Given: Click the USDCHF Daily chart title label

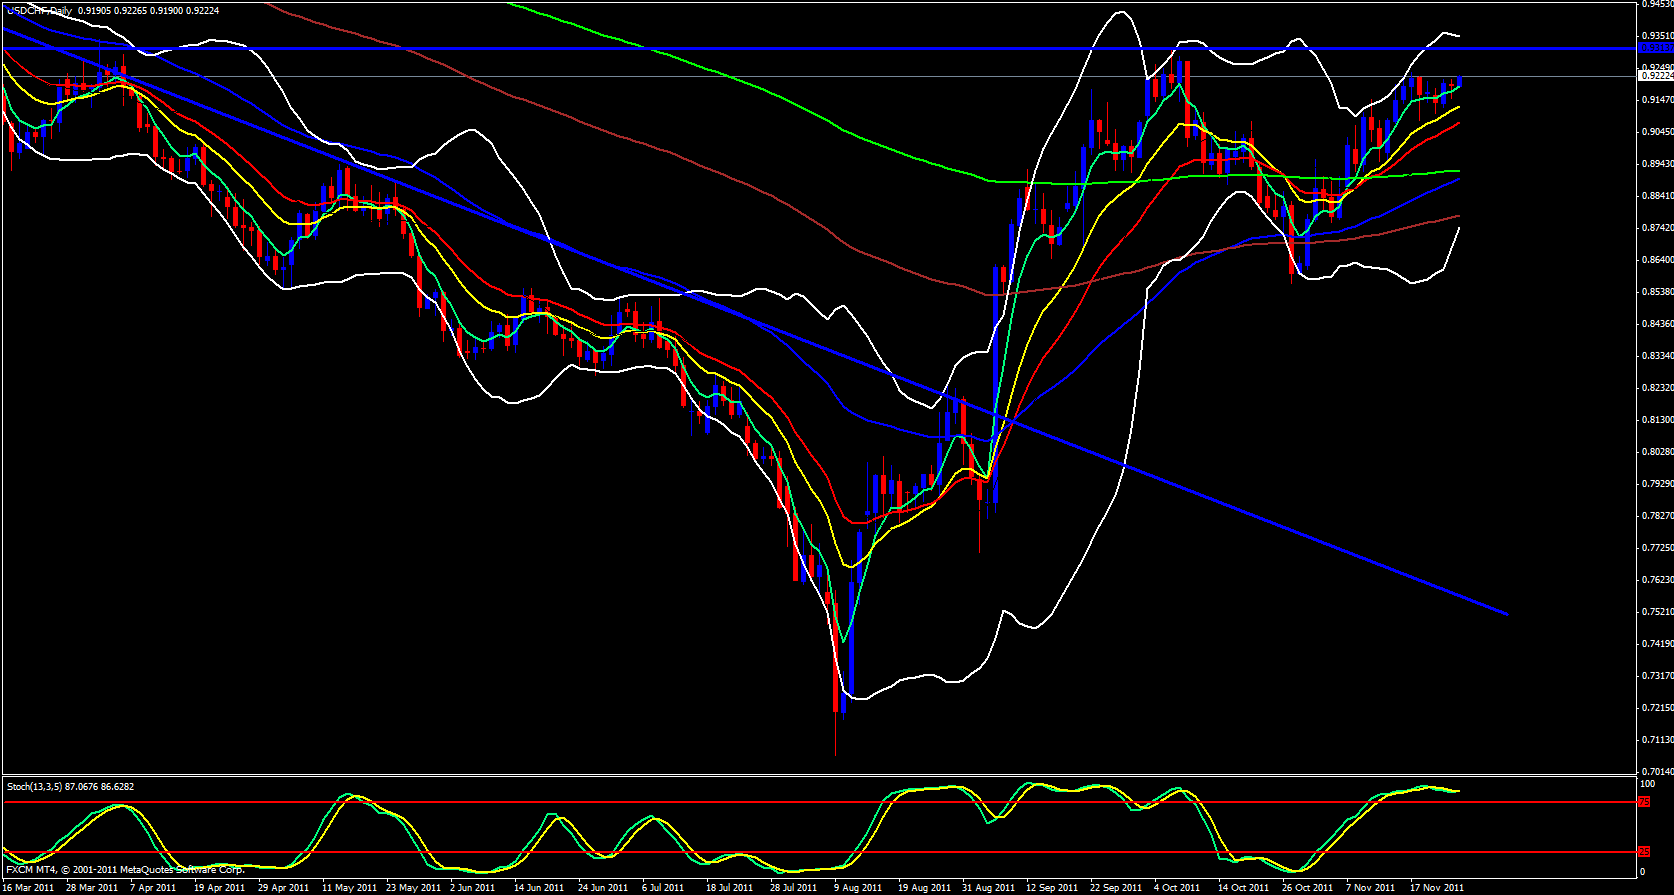Looking at the screenshot, I should click(38, 10).
